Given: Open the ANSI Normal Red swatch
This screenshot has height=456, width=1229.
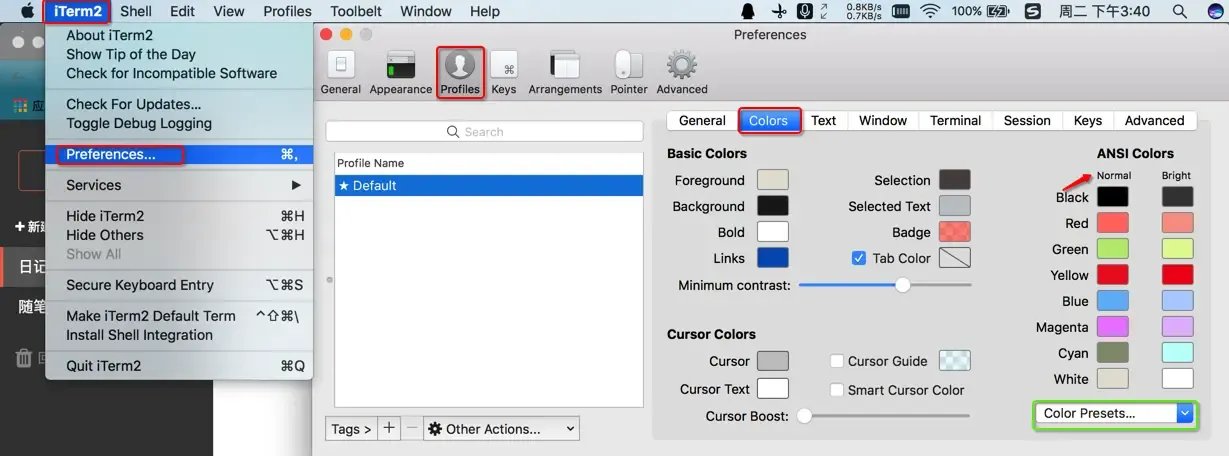Looking at the screenshot, I should coord(1112,223).
